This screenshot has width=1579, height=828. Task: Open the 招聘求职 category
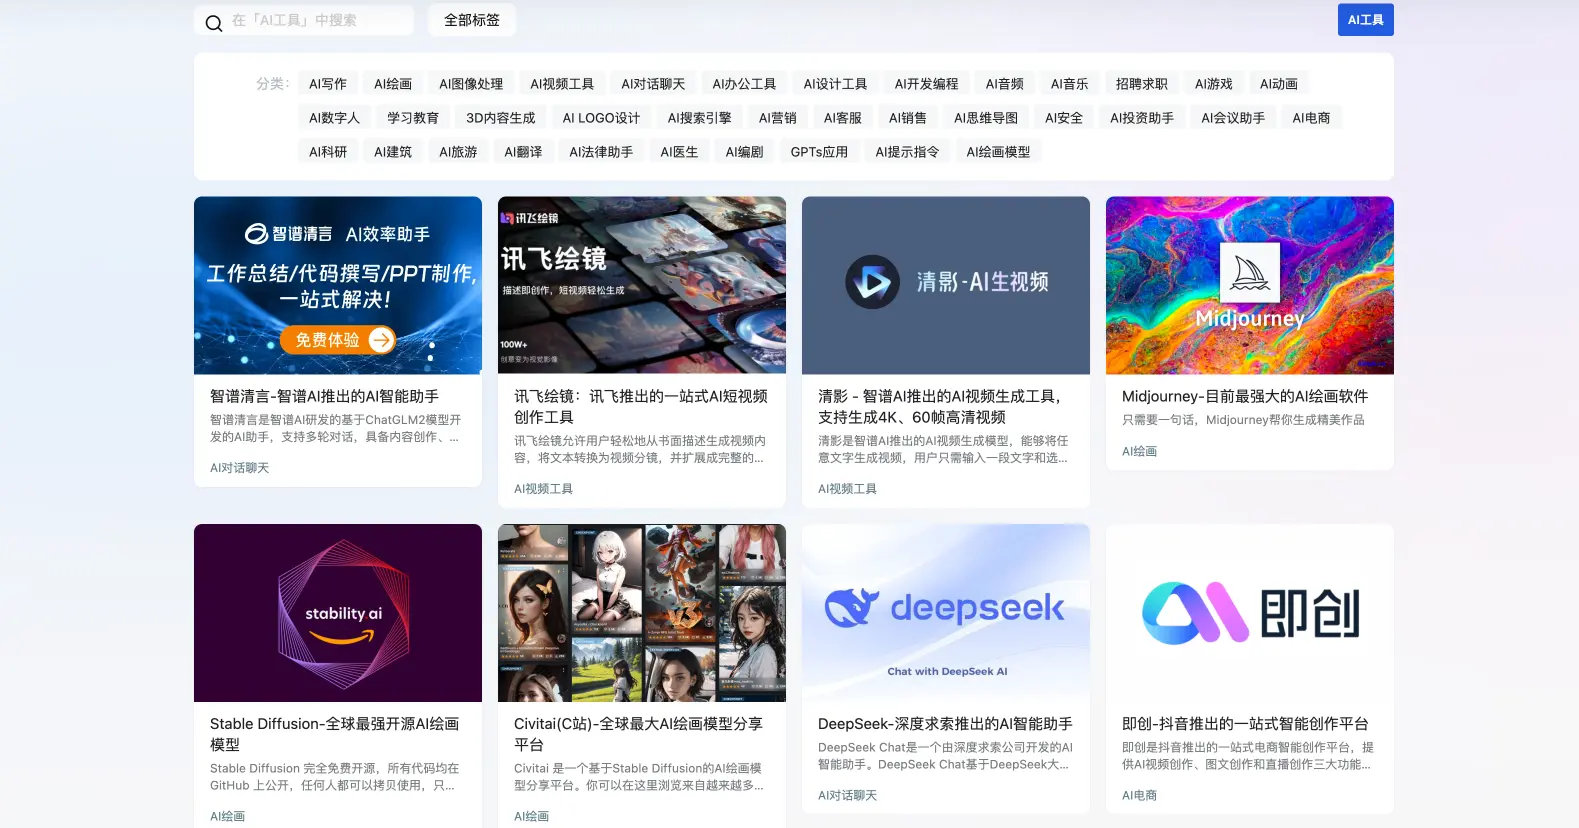pos(1142,84)
